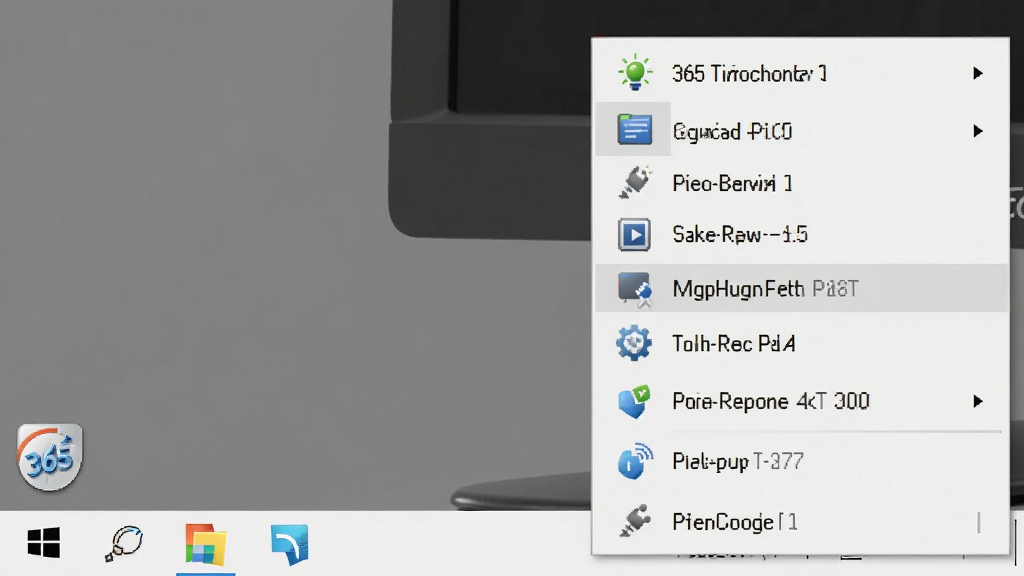Open the Windows Start button
Viewport: 1024px width, 576px height.
(44, 543)
